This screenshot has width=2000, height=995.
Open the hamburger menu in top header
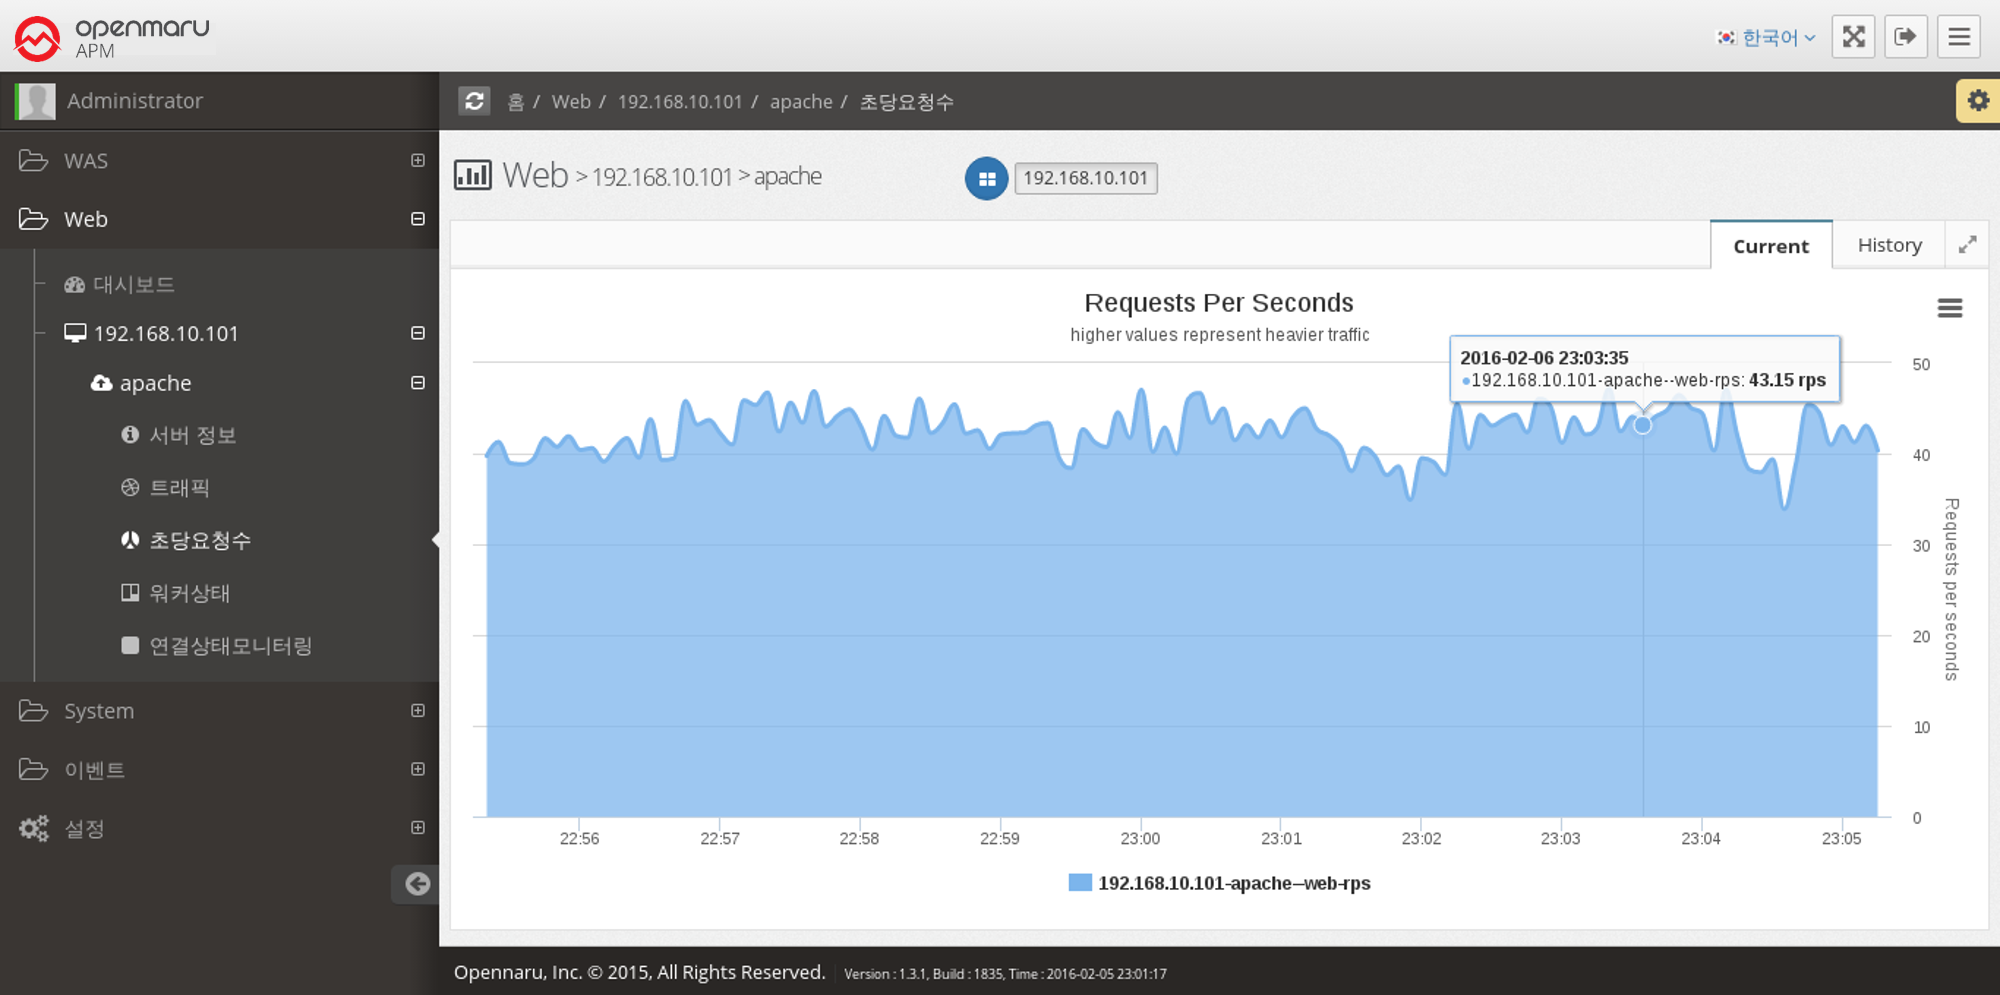click(x=1958, y=37)
